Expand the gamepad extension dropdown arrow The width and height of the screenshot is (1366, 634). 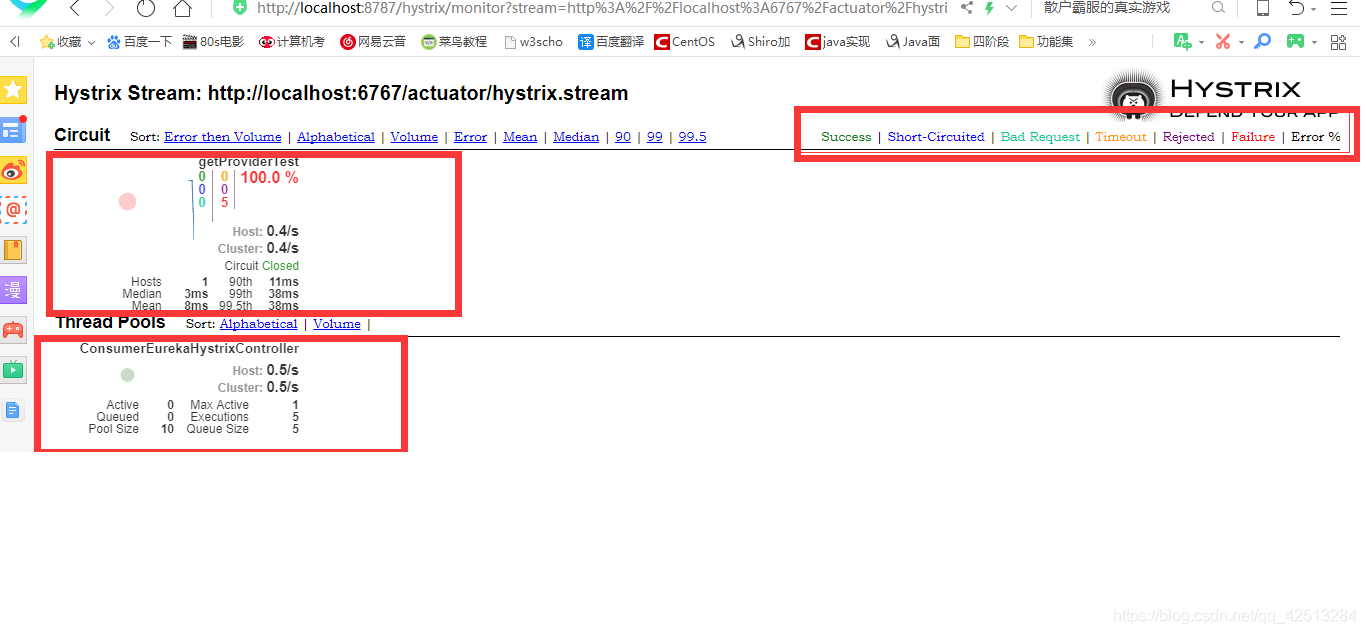(x=1314, y=43)
